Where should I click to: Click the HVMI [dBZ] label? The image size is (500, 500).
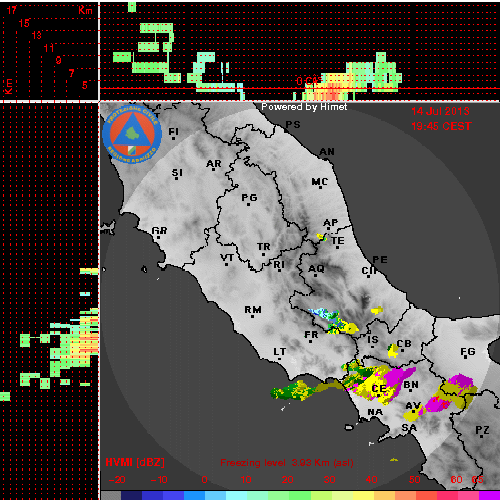click(x=135, y=462)
